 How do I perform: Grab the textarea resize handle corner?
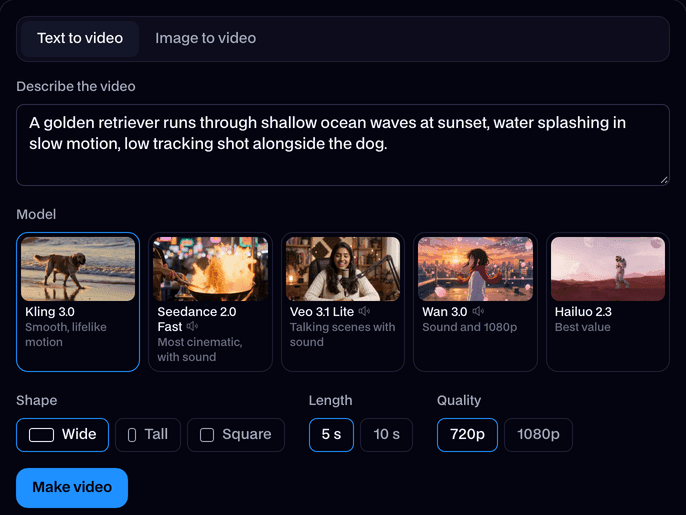pos(664,180)
